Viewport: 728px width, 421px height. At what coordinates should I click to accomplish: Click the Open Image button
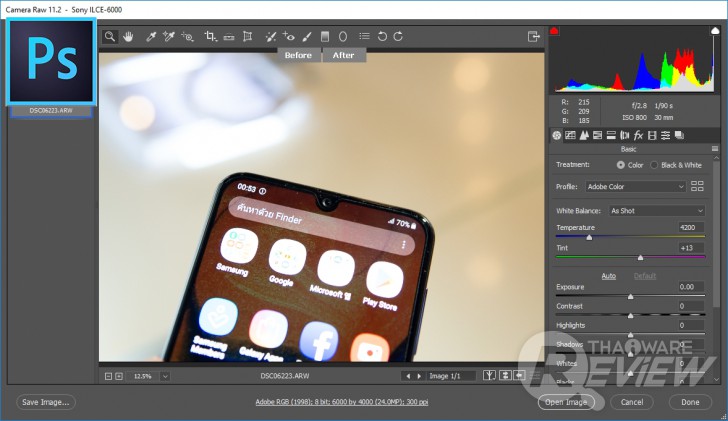[x=566, y=402]
